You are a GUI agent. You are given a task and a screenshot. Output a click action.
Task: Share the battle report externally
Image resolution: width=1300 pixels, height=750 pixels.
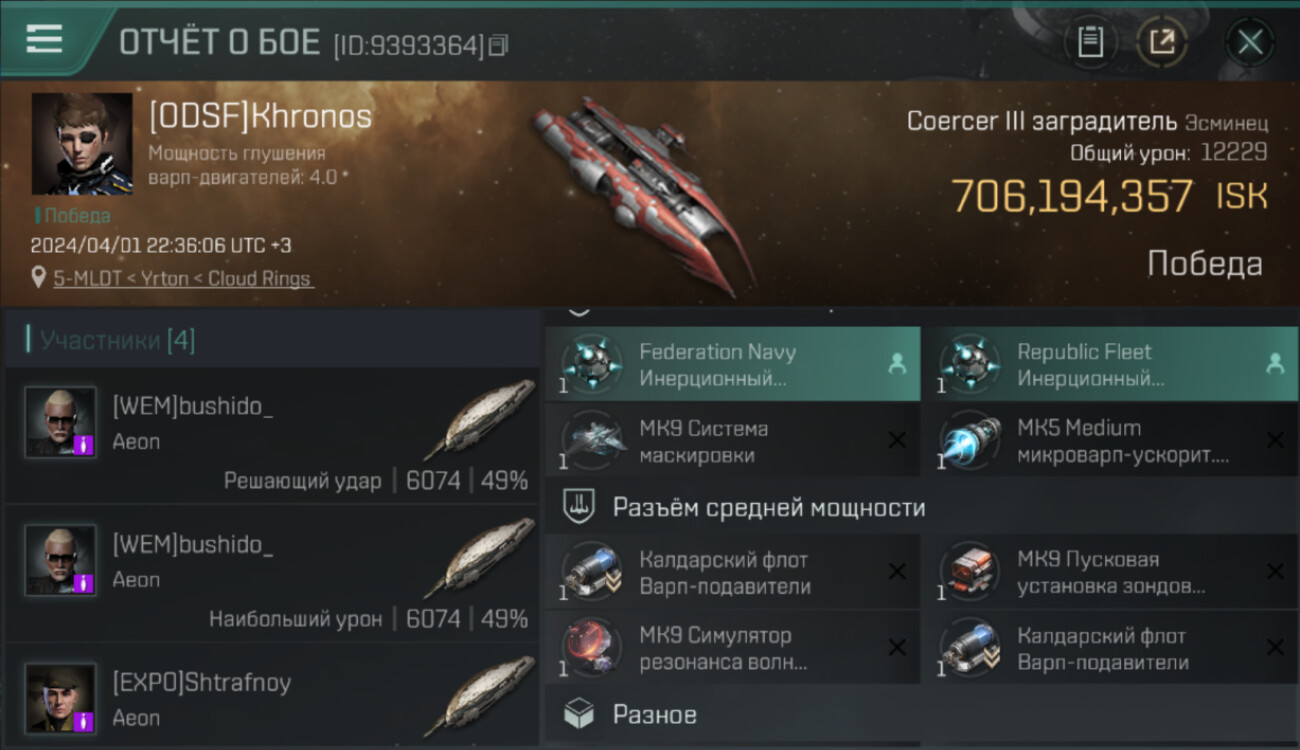[x=1162, y=42]
